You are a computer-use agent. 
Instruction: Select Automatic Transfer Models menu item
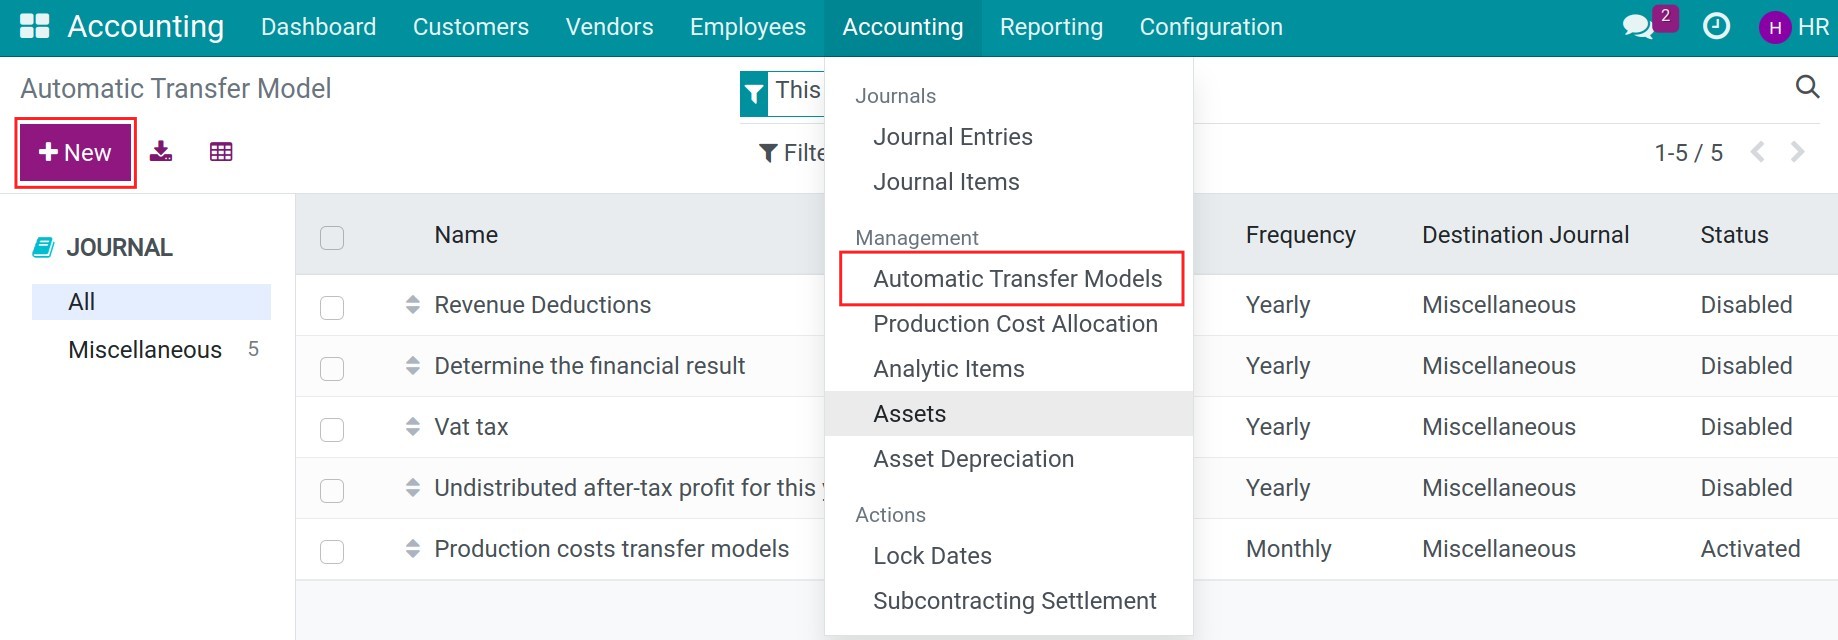coord(1009,279)
